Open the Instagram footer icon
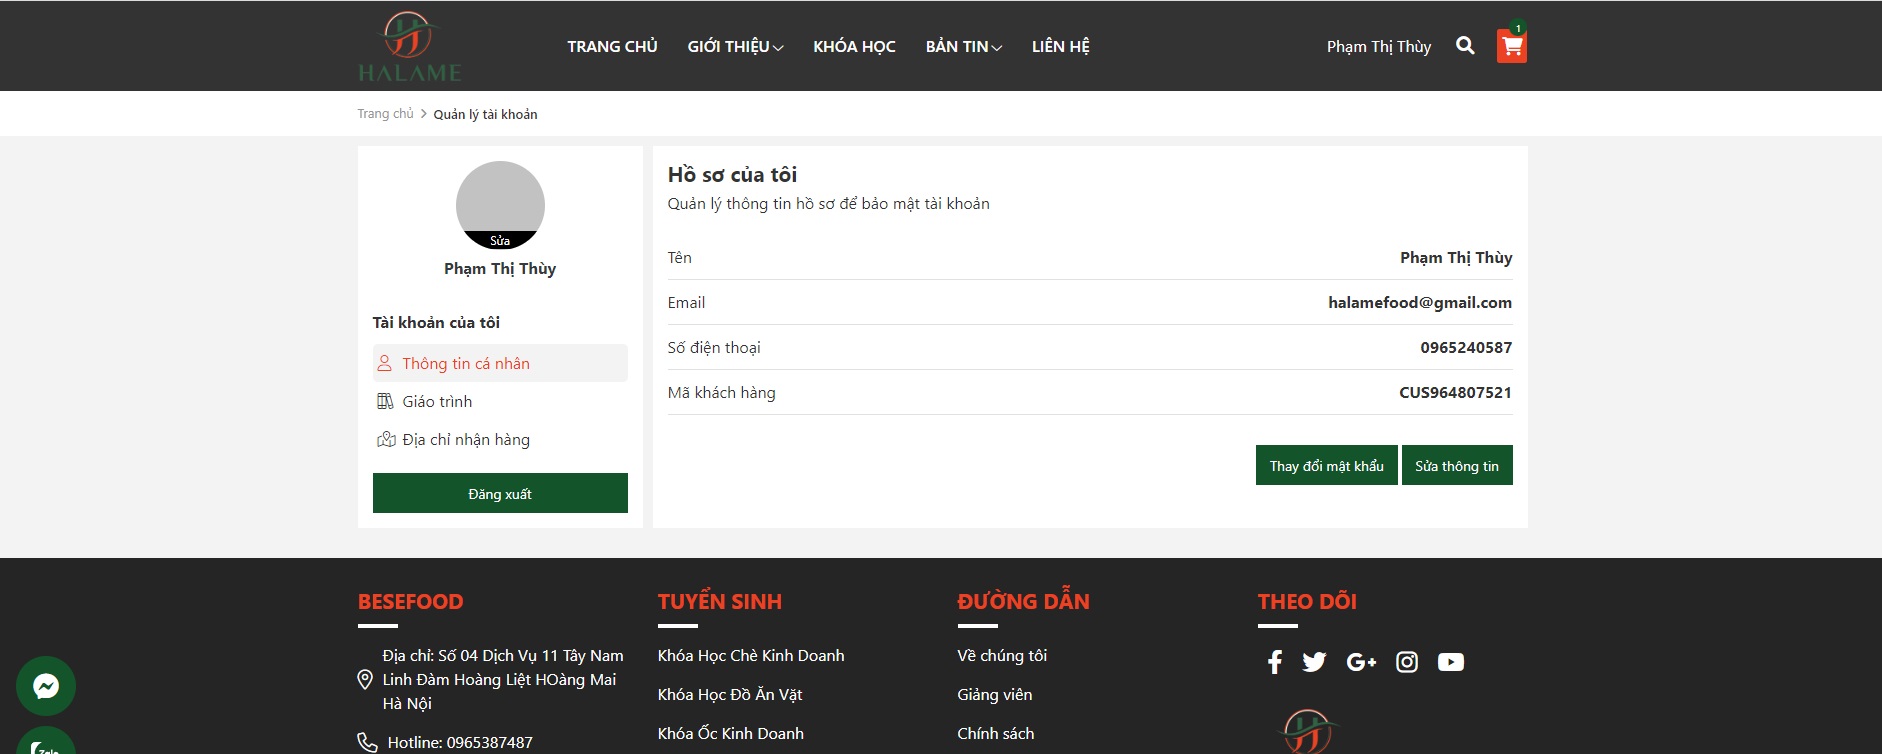The height and width of the screenshot is (754, 1882). [1406, 662]
